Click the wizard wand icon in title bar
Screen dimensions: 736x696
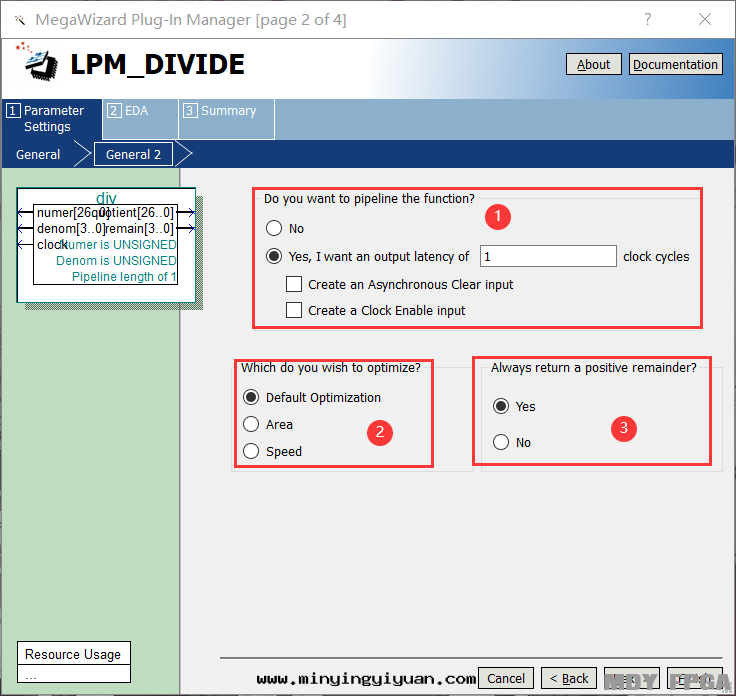coord(19,19)
